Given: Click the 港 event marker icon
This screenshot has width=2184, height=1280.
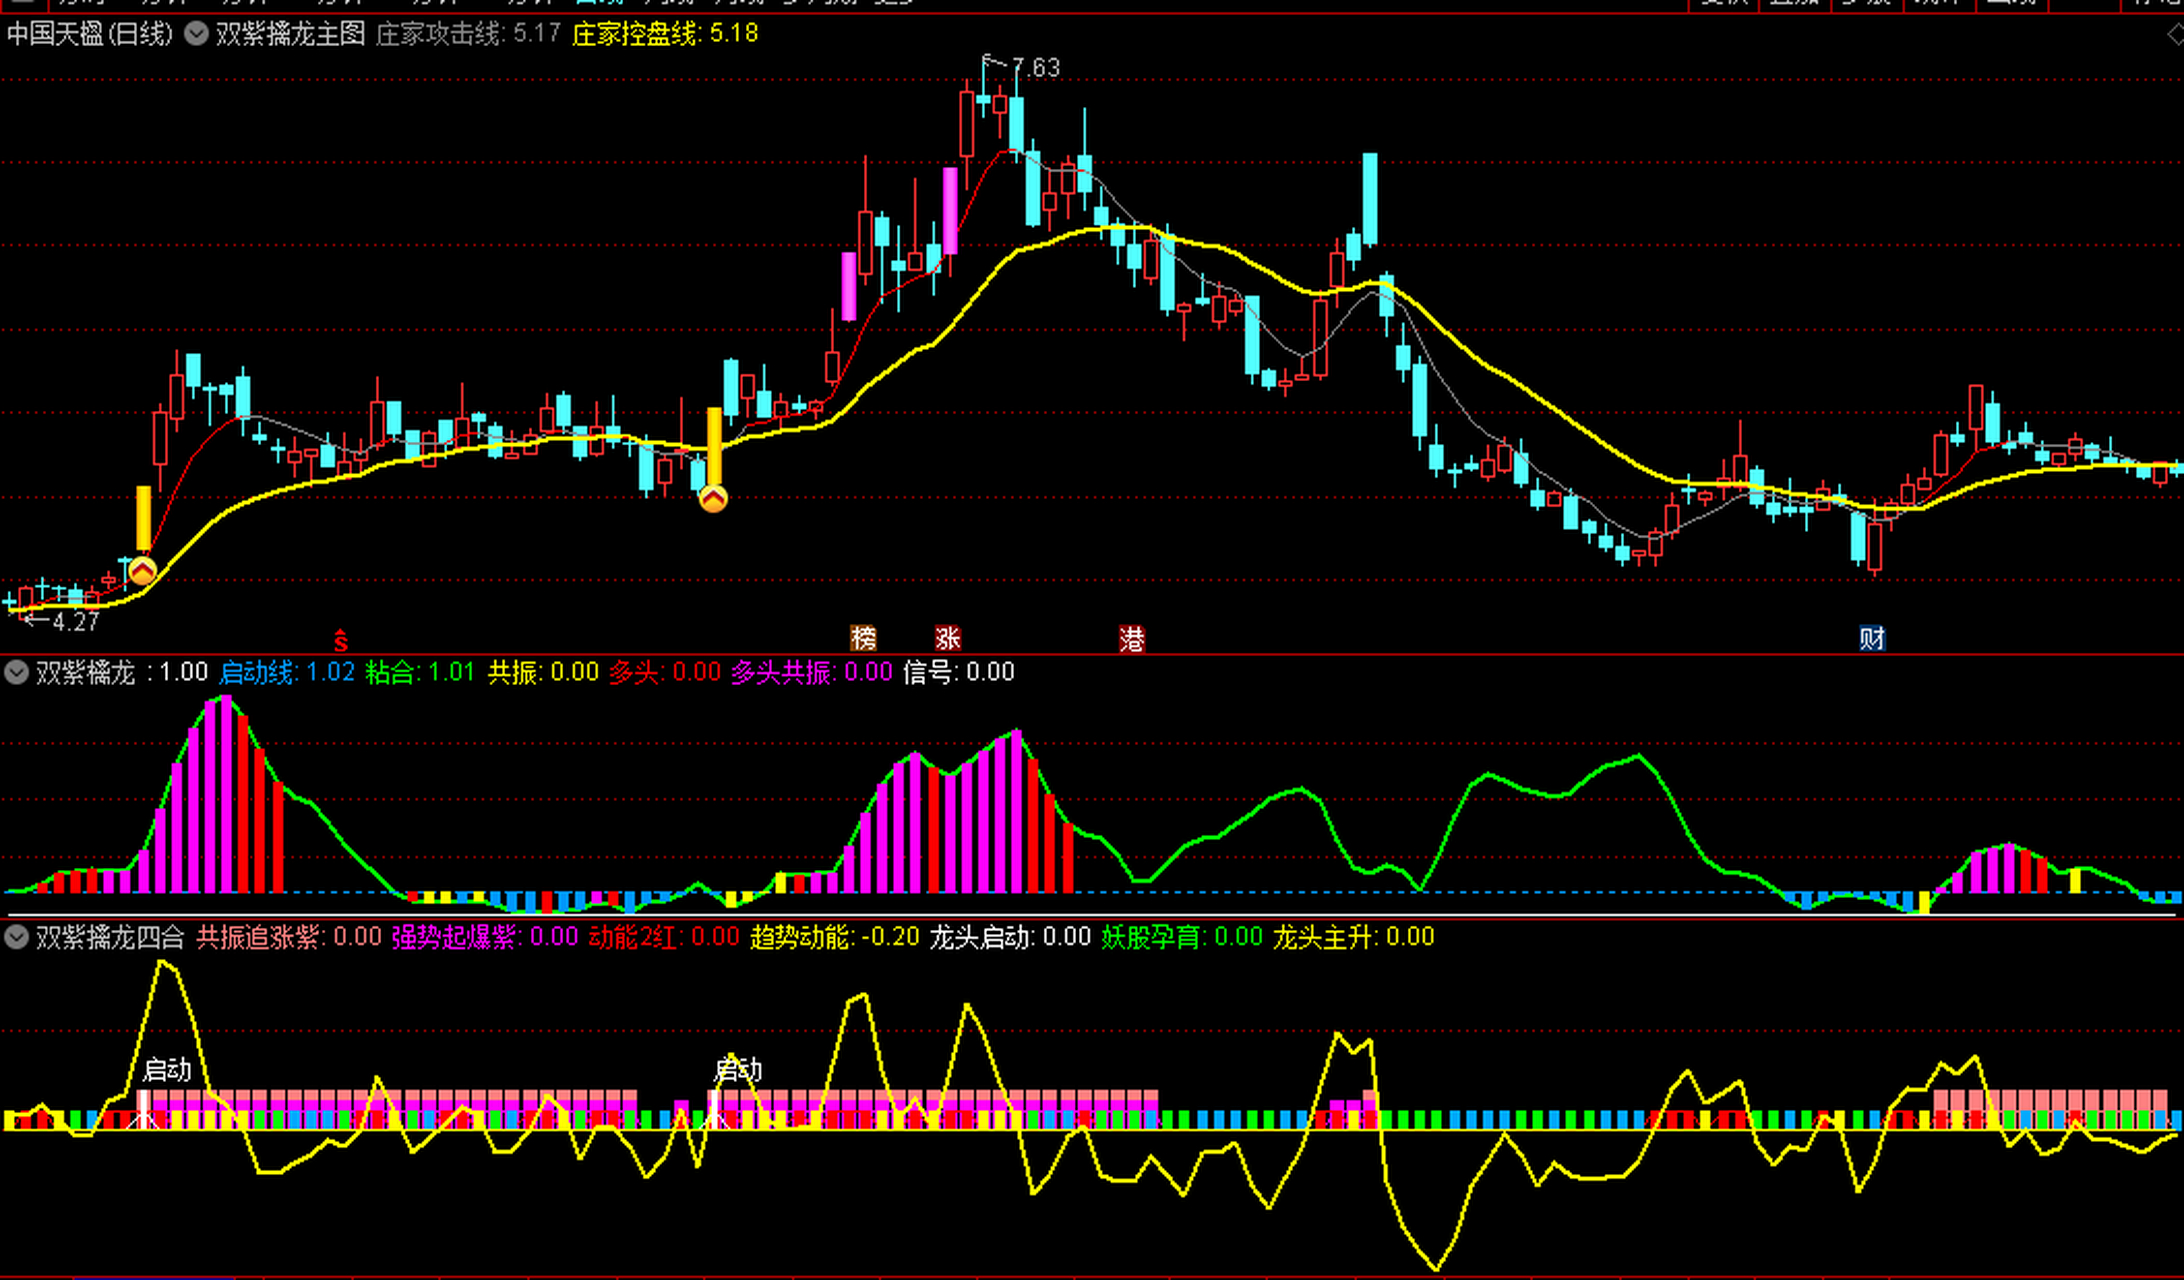Looking at the screenshot, I should tap(1131, 639).
